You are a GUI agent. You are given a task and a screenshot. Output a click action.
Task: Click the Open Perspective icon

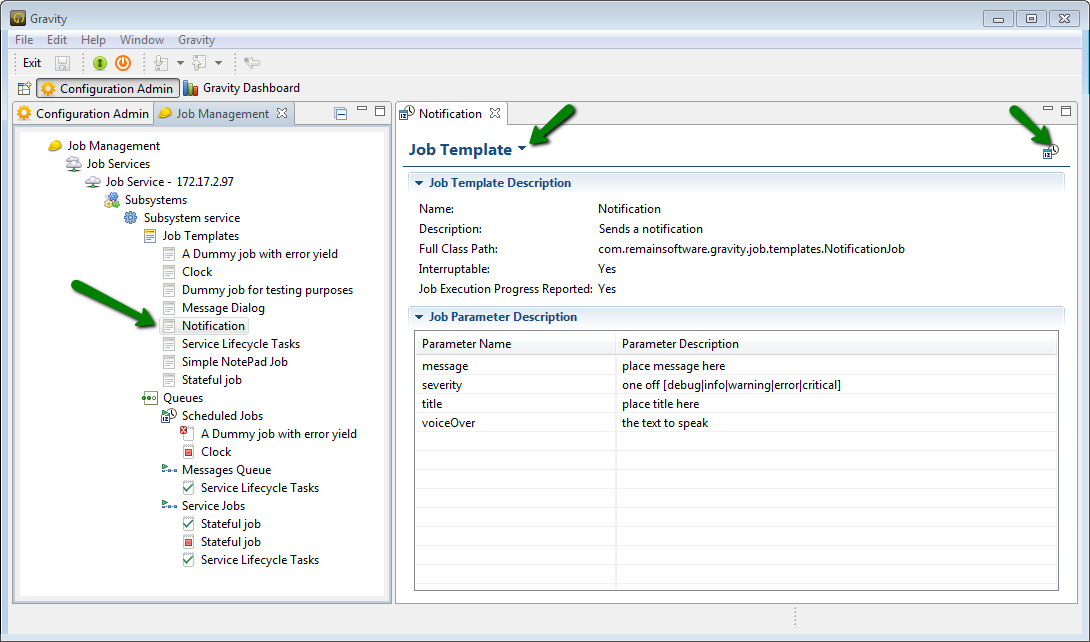tap(24, 88)
